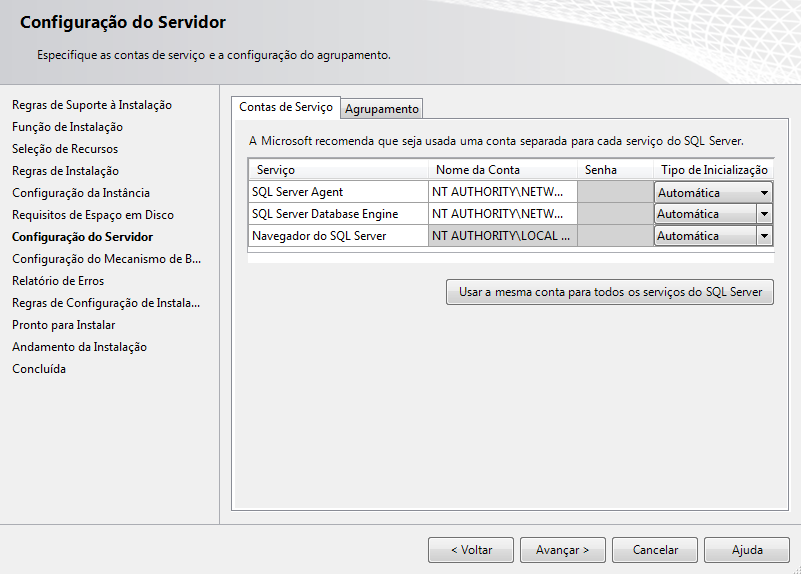Click 'Regras de Configuração de Instala...' step
Viewport: 801px width, 574px height.
click(x=106, y=303)
